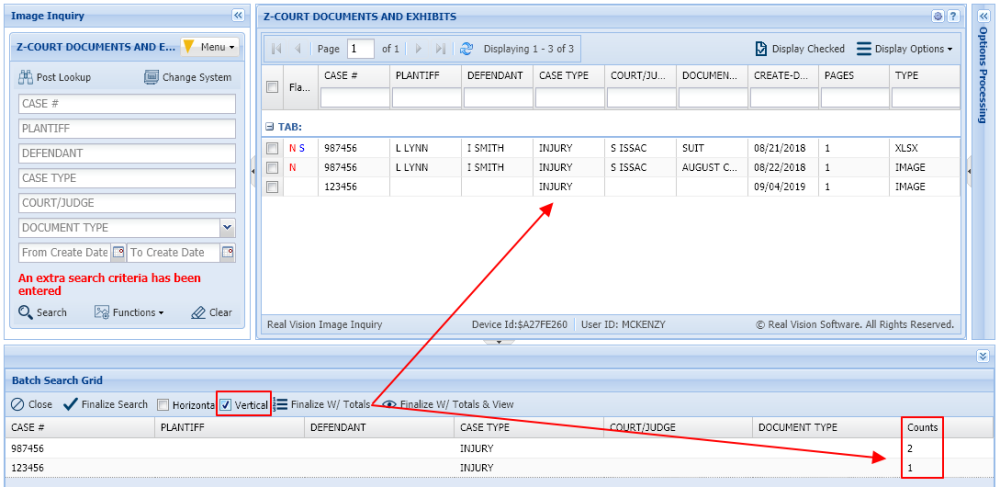Check the 123456 row checkbox
Screen dimensions: 1000x487
[x=272, y=187]
